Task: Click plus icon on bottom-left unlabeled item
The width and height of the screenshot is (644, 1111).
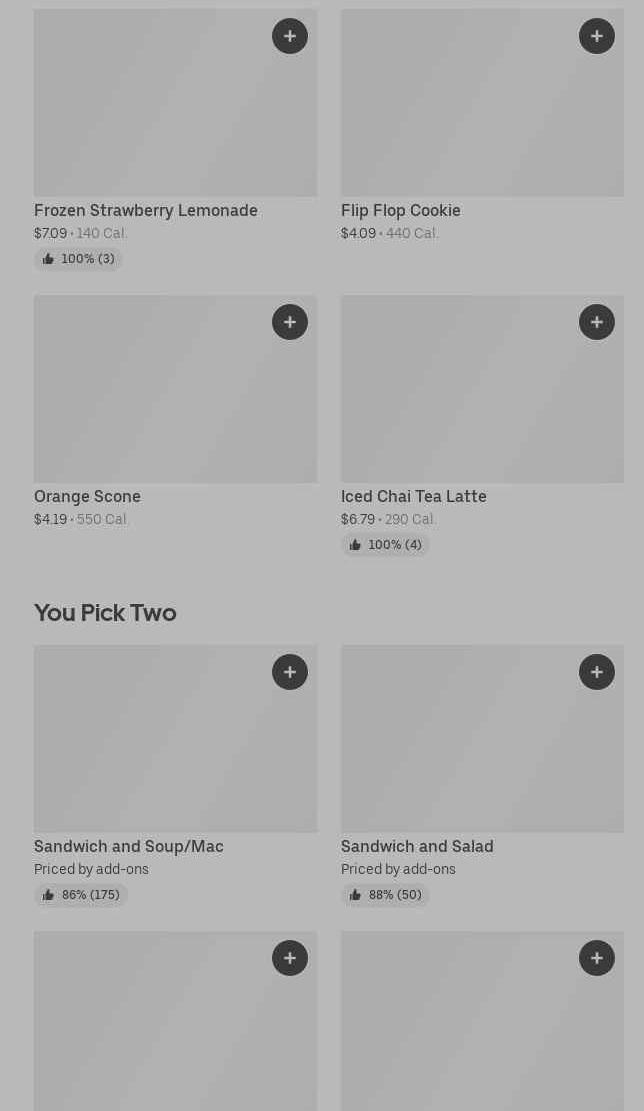Action: pos(290,958)
